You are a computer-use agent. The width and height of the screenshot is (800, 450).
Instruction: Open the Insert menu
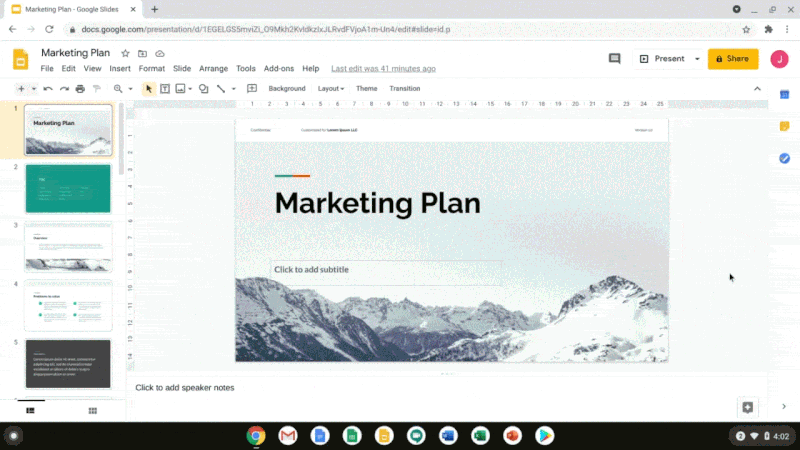120,69
